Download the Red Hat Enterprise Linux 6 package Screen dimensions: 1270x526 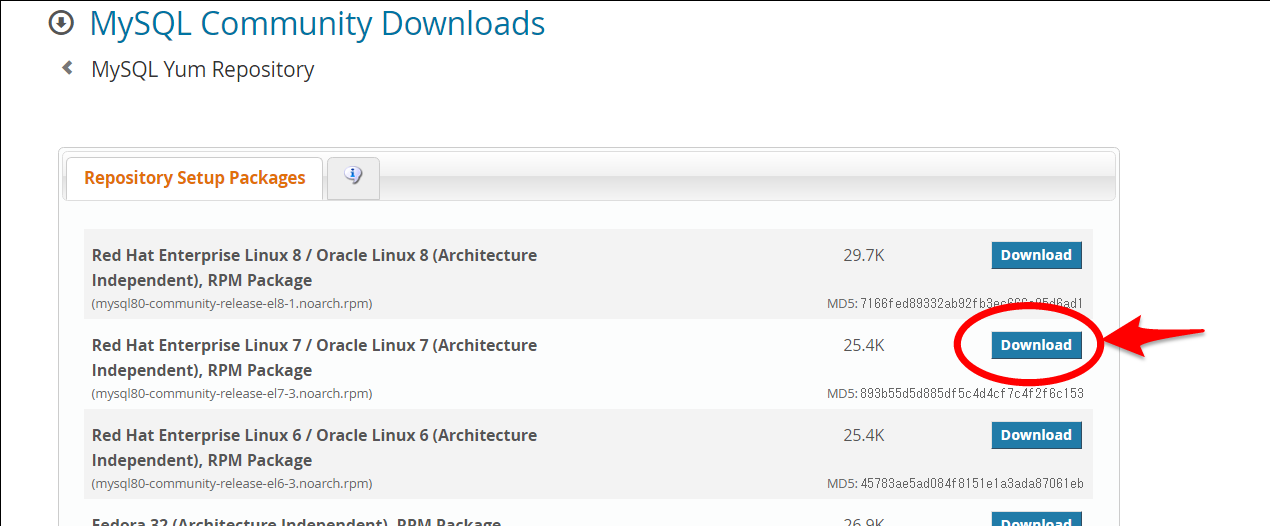pyautogui.click(x=1036, y=435)
